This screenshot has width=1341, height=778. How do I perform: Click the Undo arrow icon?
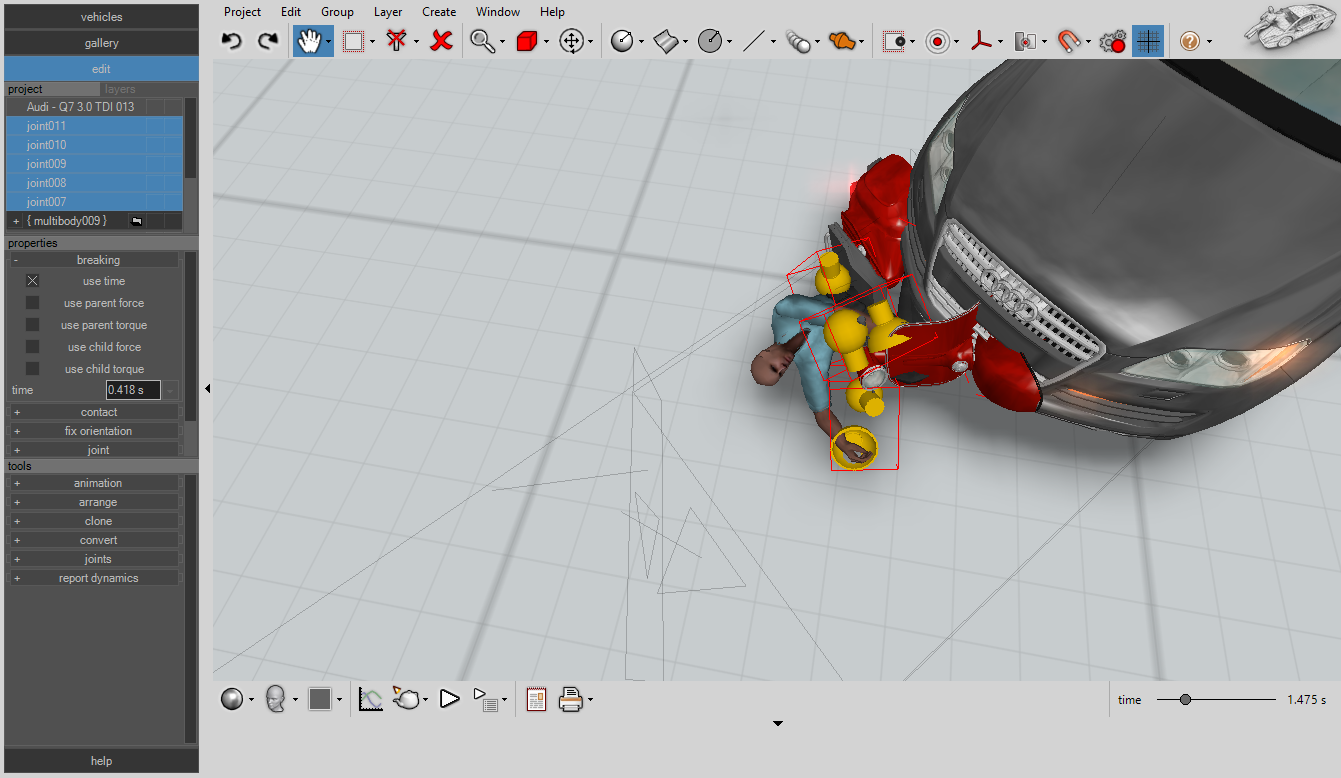coord(232,41)
